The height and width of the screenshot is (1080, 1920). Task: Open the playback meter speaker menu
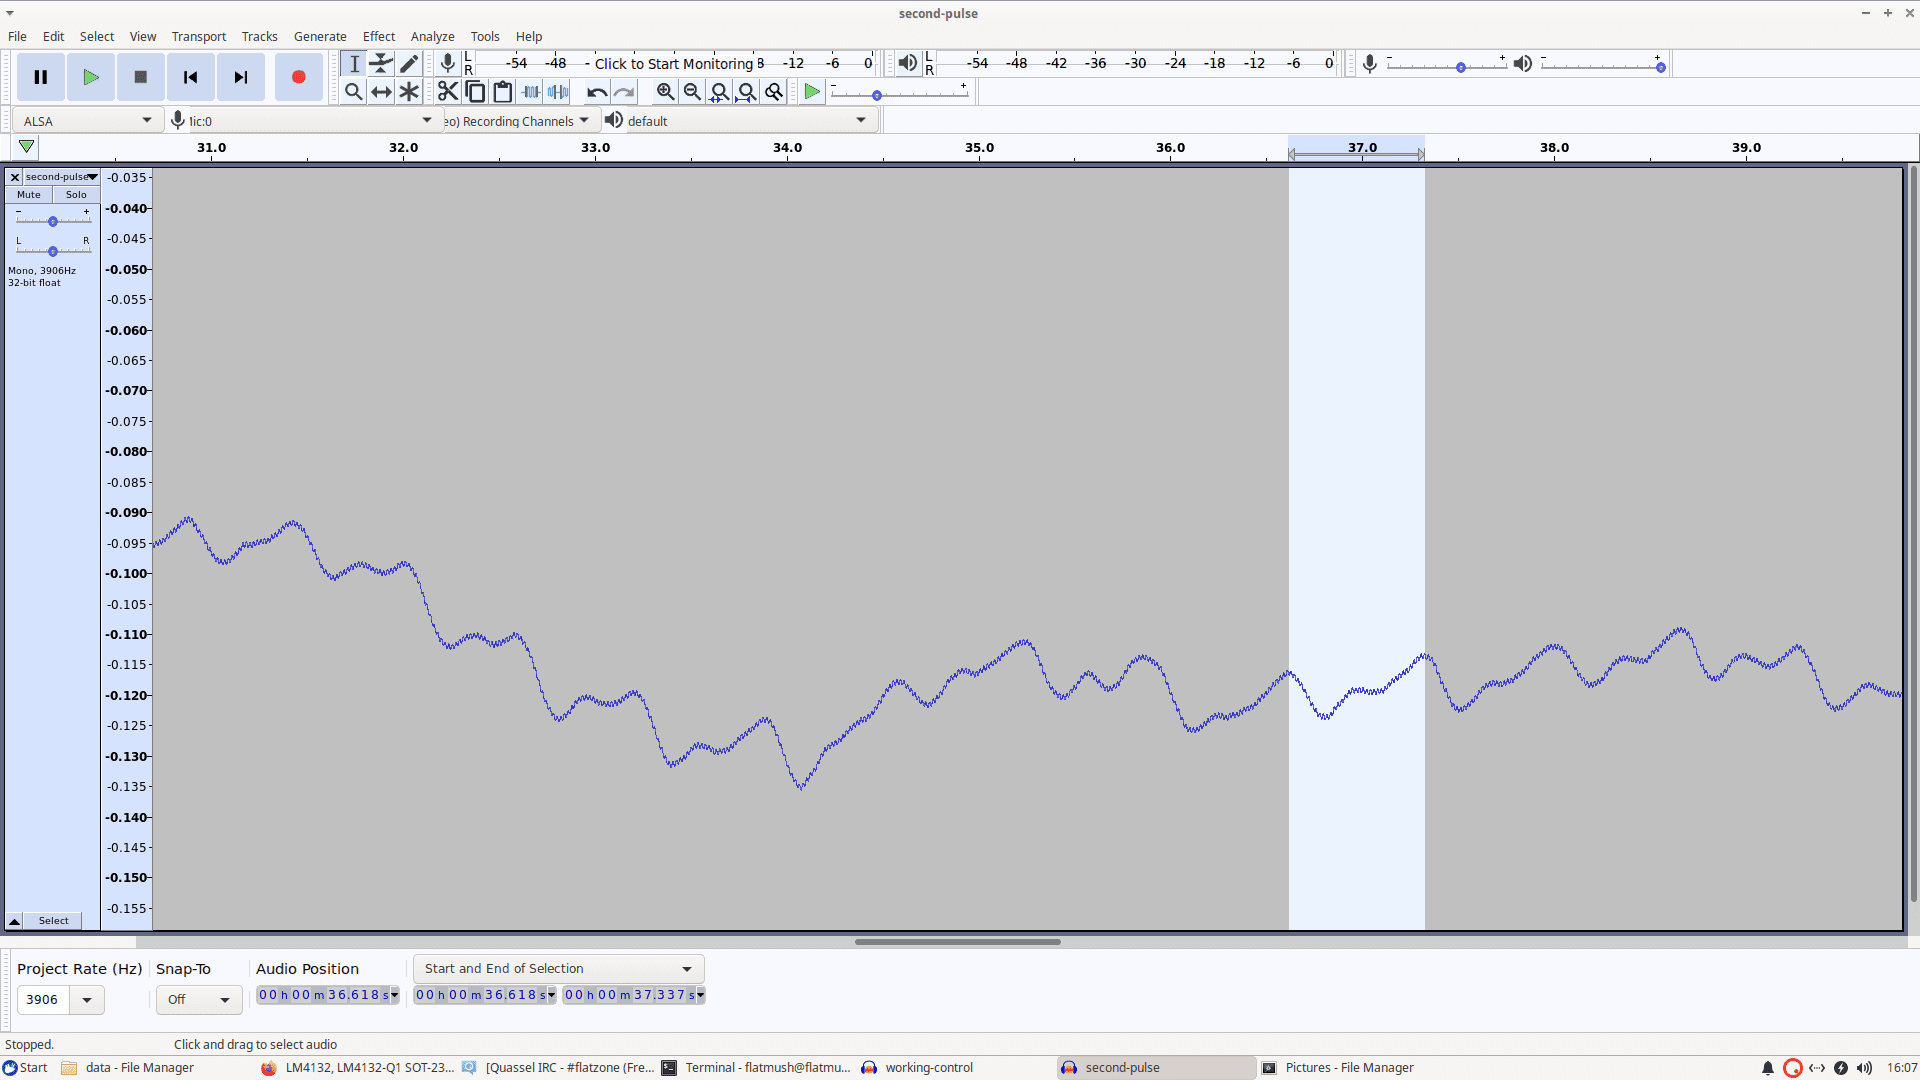(907, 64)
